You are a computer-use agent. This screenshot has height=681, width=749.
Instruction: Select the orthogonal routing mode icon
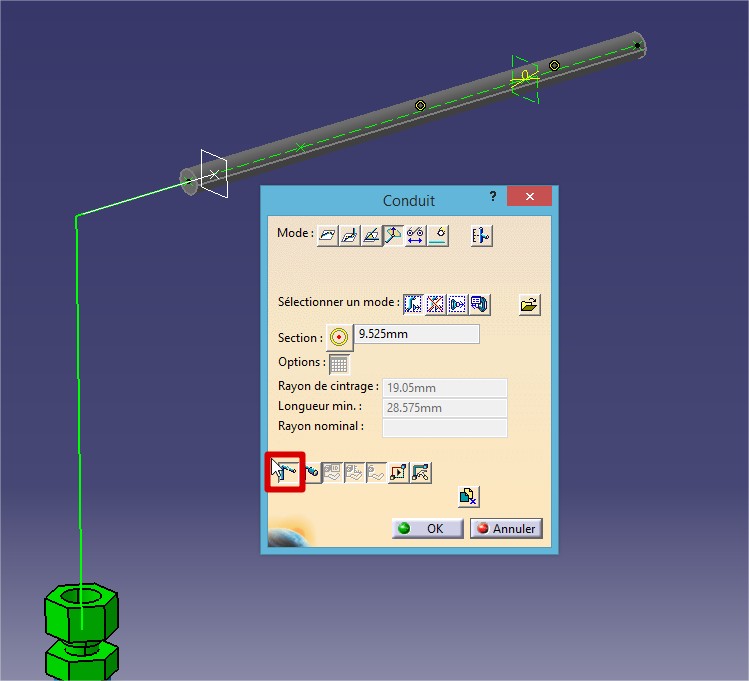(x=349, y=235)
